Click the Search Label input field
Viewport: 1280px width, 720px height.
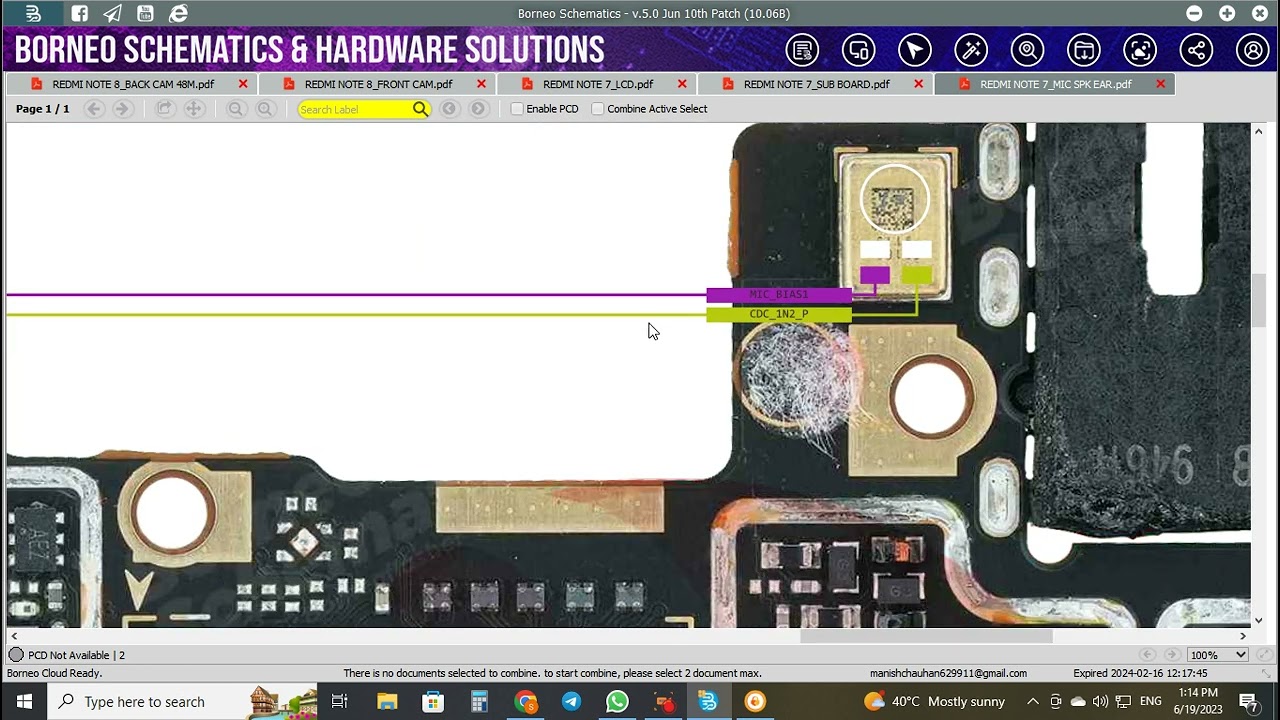pyautogui.click(x=354, y=109)
